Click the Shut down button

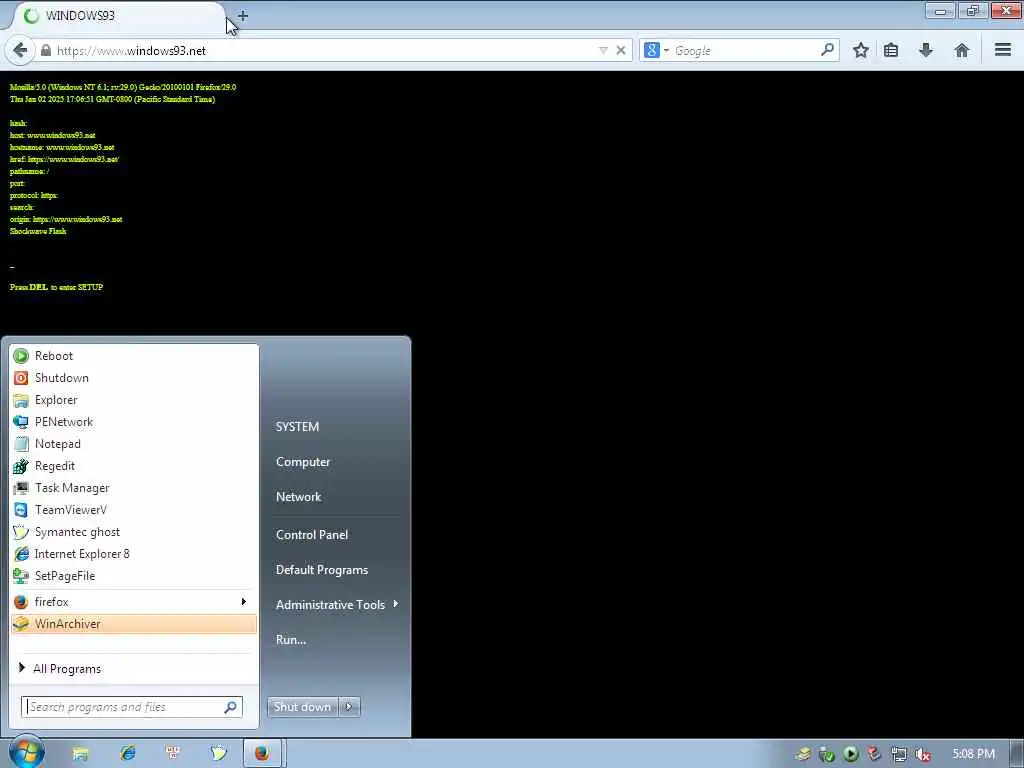click(302, 707)
